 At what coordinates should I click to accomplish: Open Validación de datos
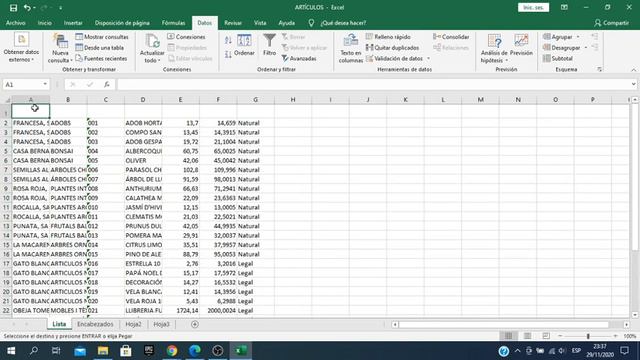394,58
